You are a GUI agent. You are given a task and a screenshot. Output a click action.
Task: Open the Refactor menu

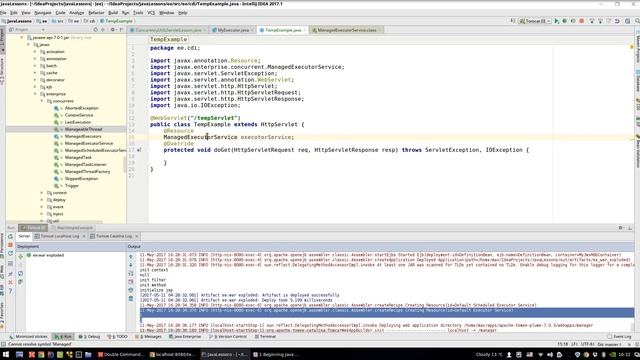click(96, 13)
